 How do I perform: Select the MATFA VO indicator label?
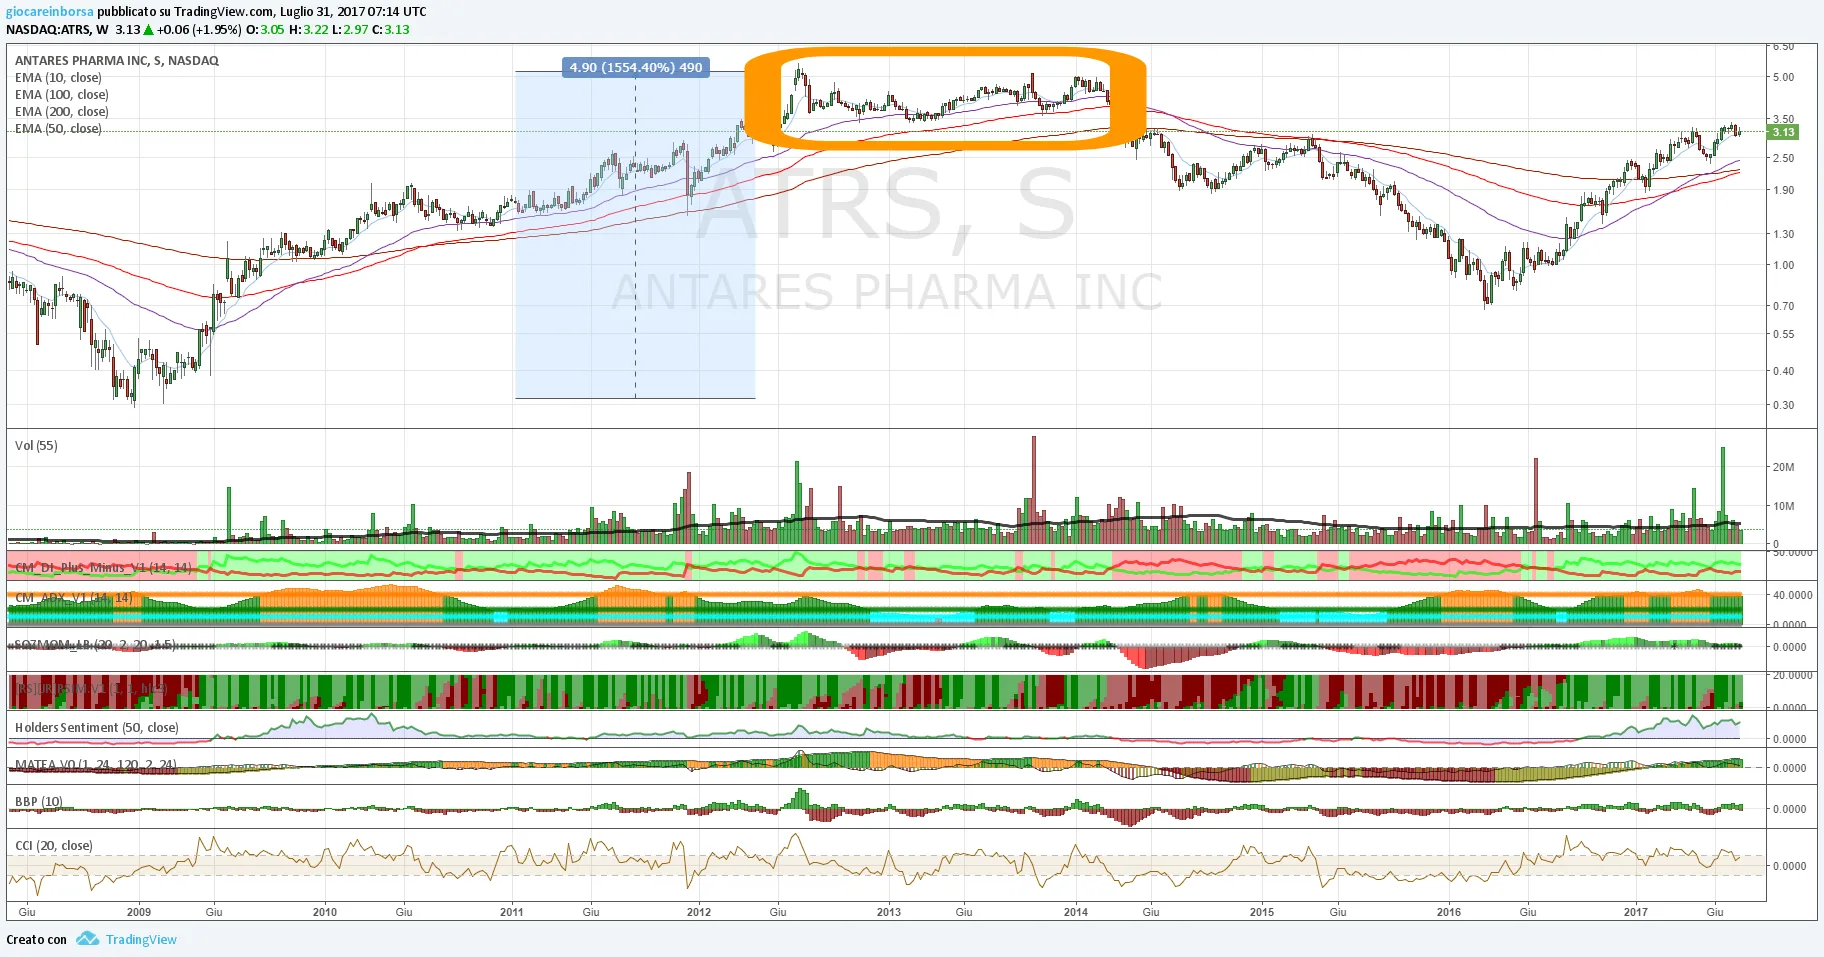pos(96,765)
